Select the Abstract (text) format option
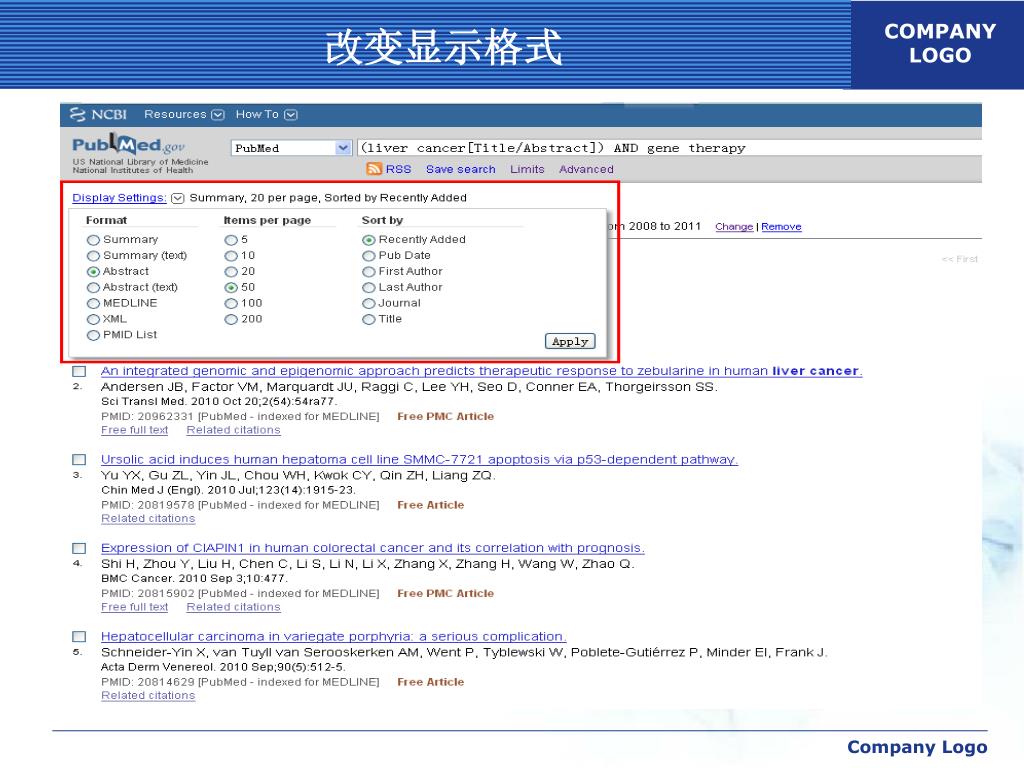 click(93, 288)
